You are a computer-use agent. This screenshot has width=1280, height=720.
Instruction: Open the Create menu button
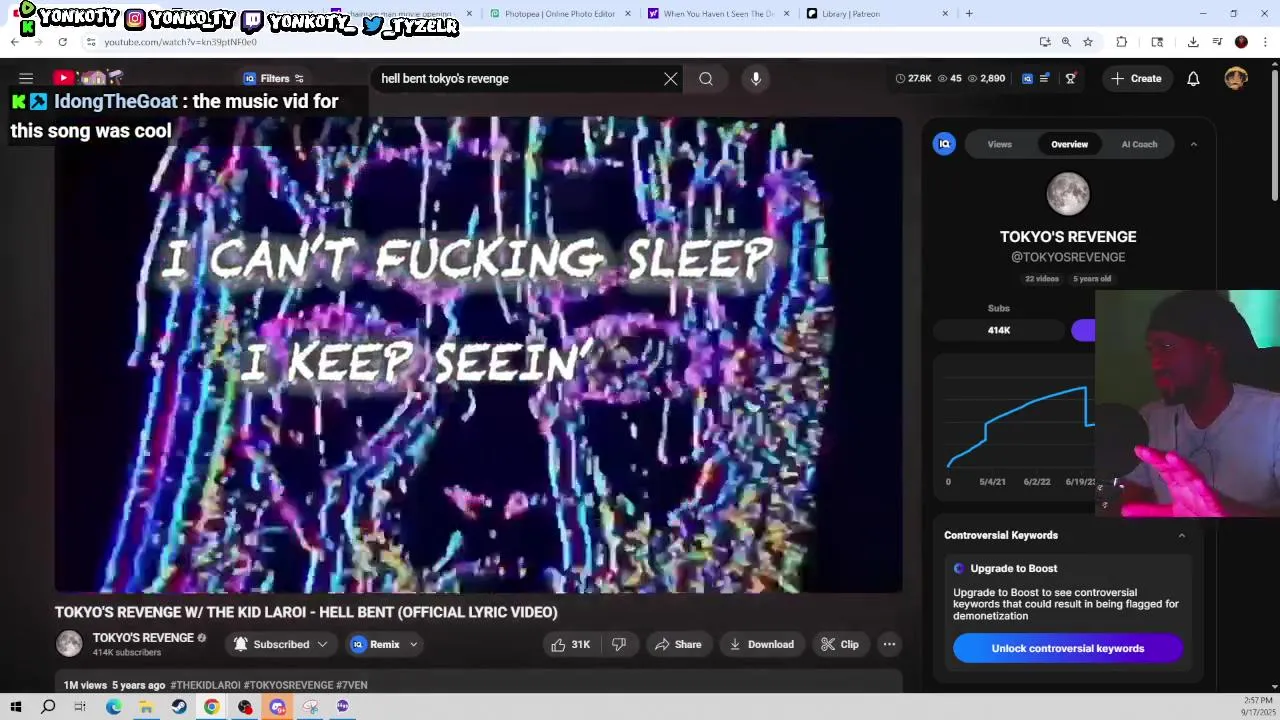point(1136,78)
